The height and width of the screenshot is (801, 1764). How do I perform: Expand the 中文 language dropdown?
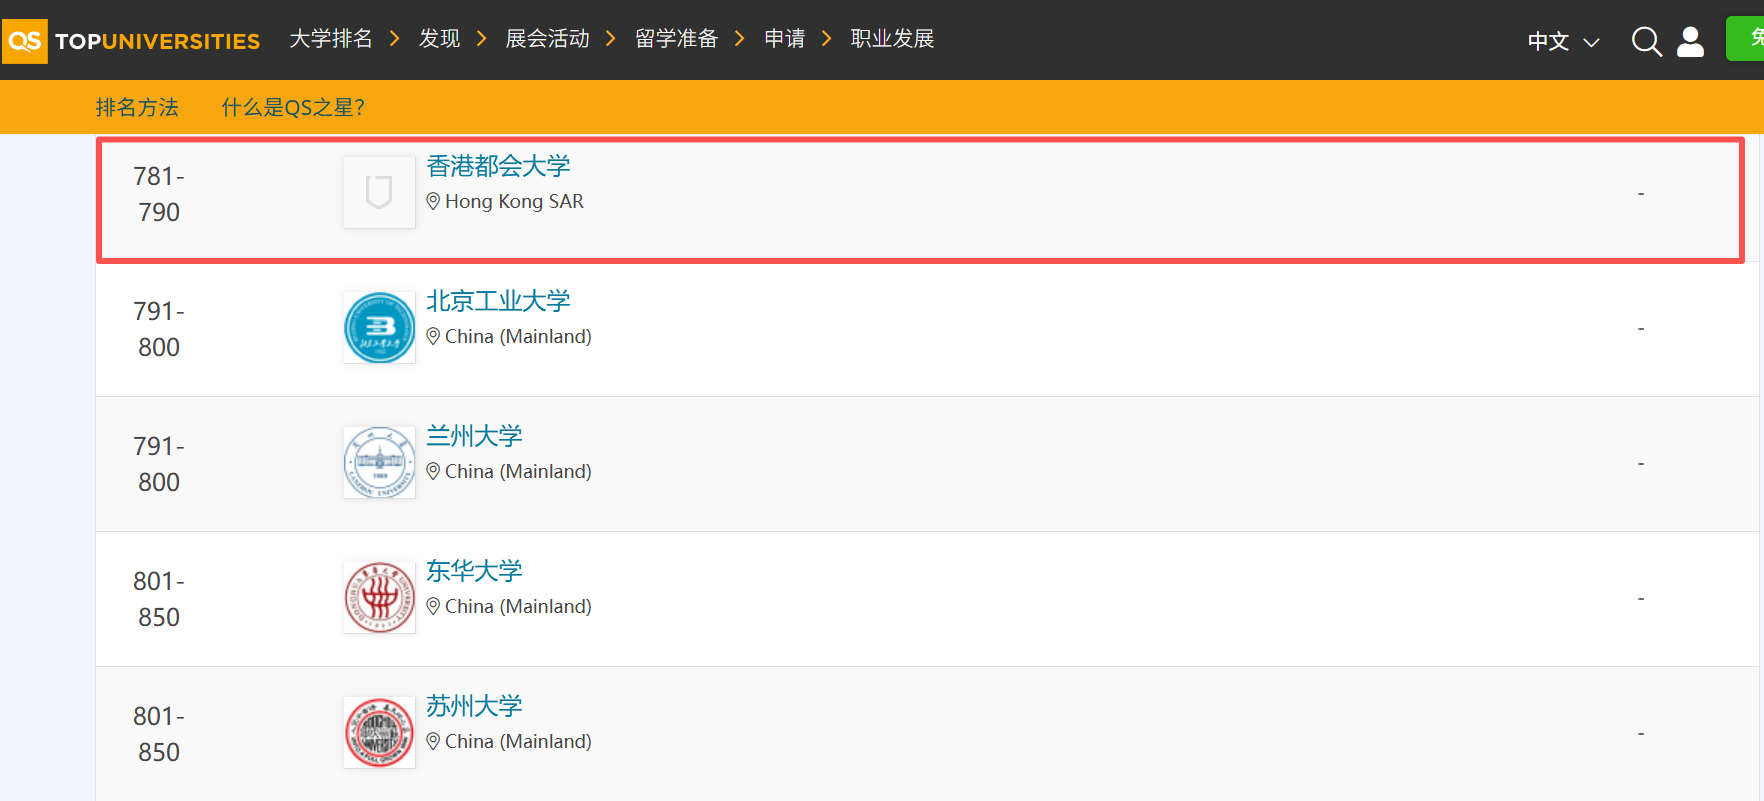tap(1563, 41)
